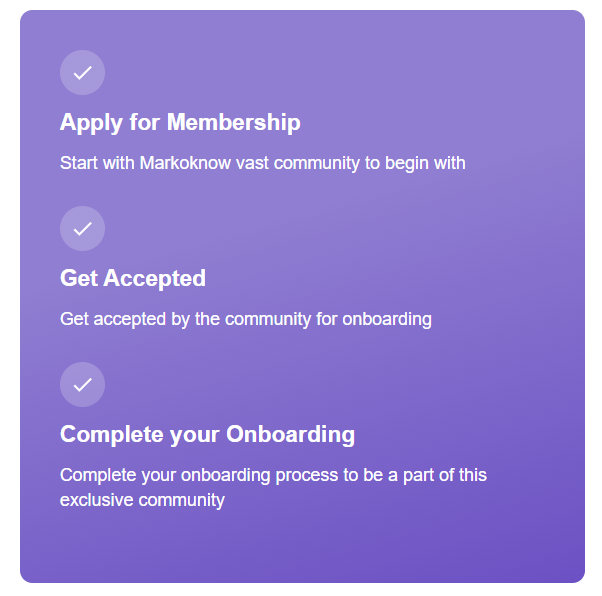Click the checkmark above Complete your Onboarding
602x596 pixels.
(82, 384)
